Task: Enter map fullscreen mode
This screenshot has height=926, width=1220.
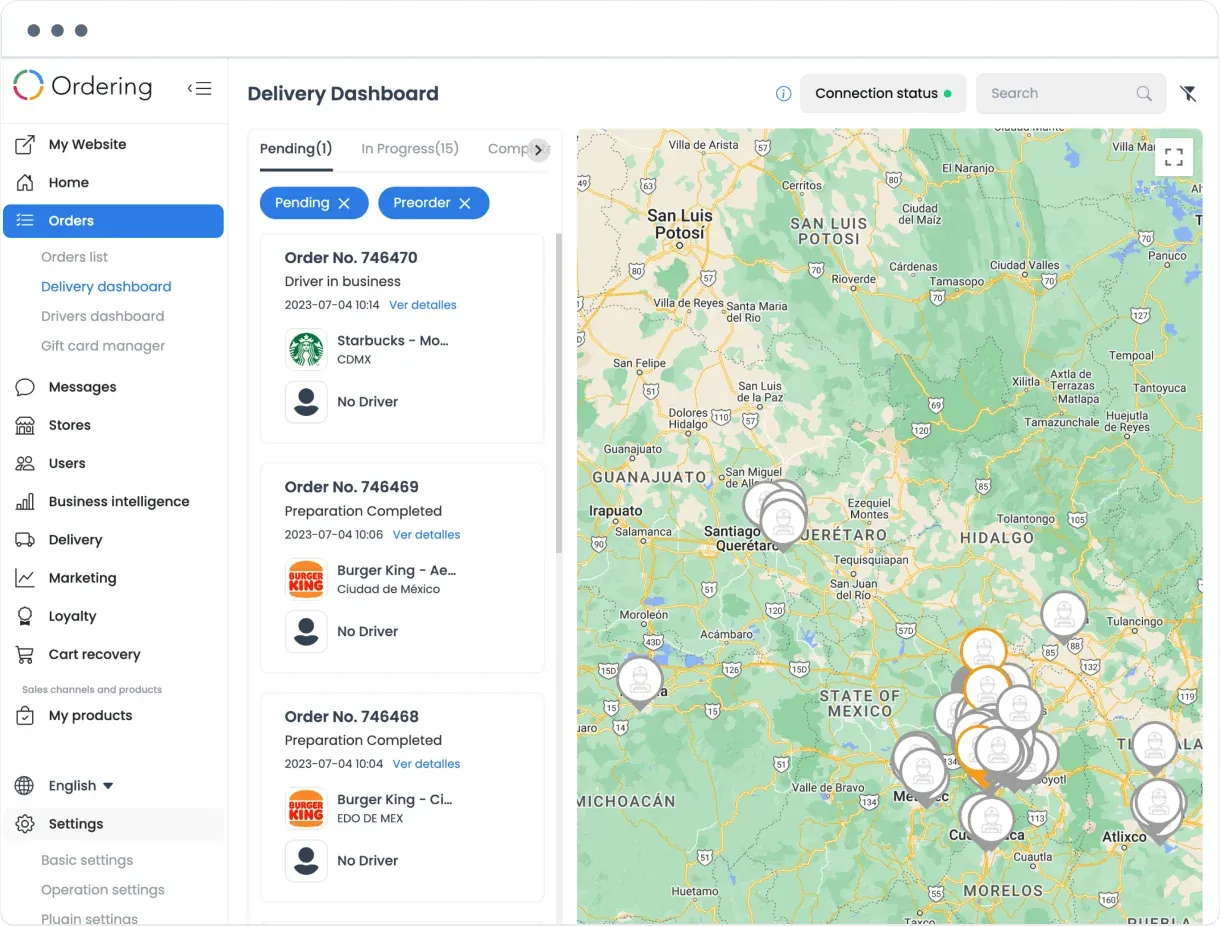Action: point(1174,157)
